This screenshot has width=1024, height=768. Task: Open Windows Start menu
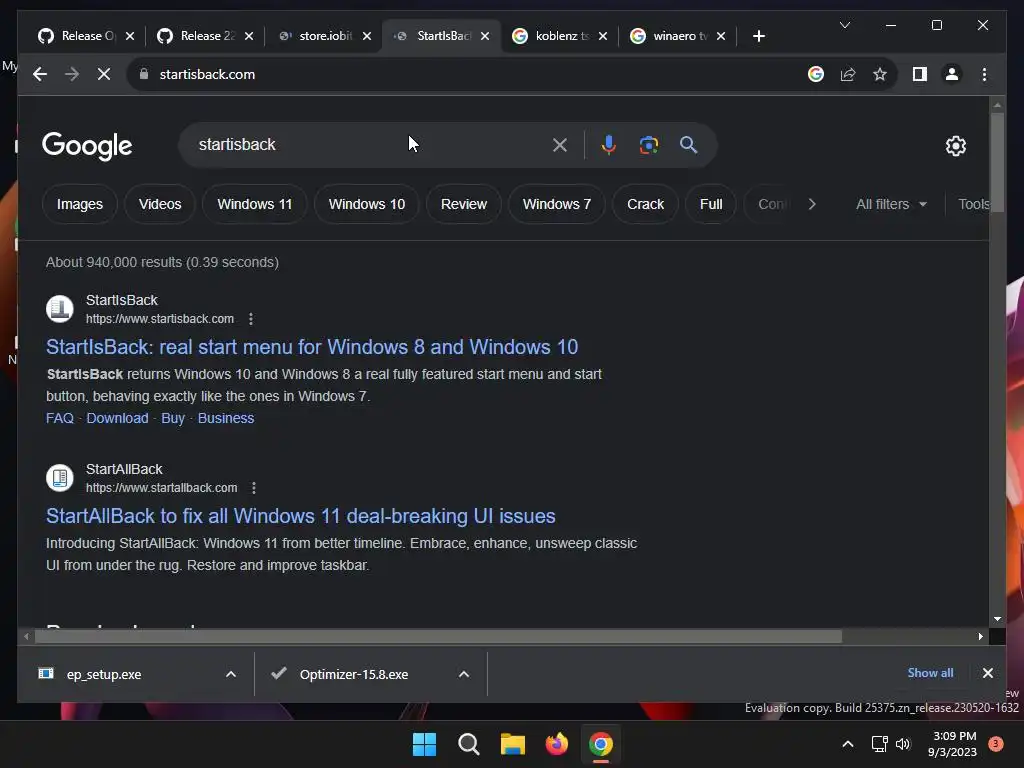tap(424, 744)
